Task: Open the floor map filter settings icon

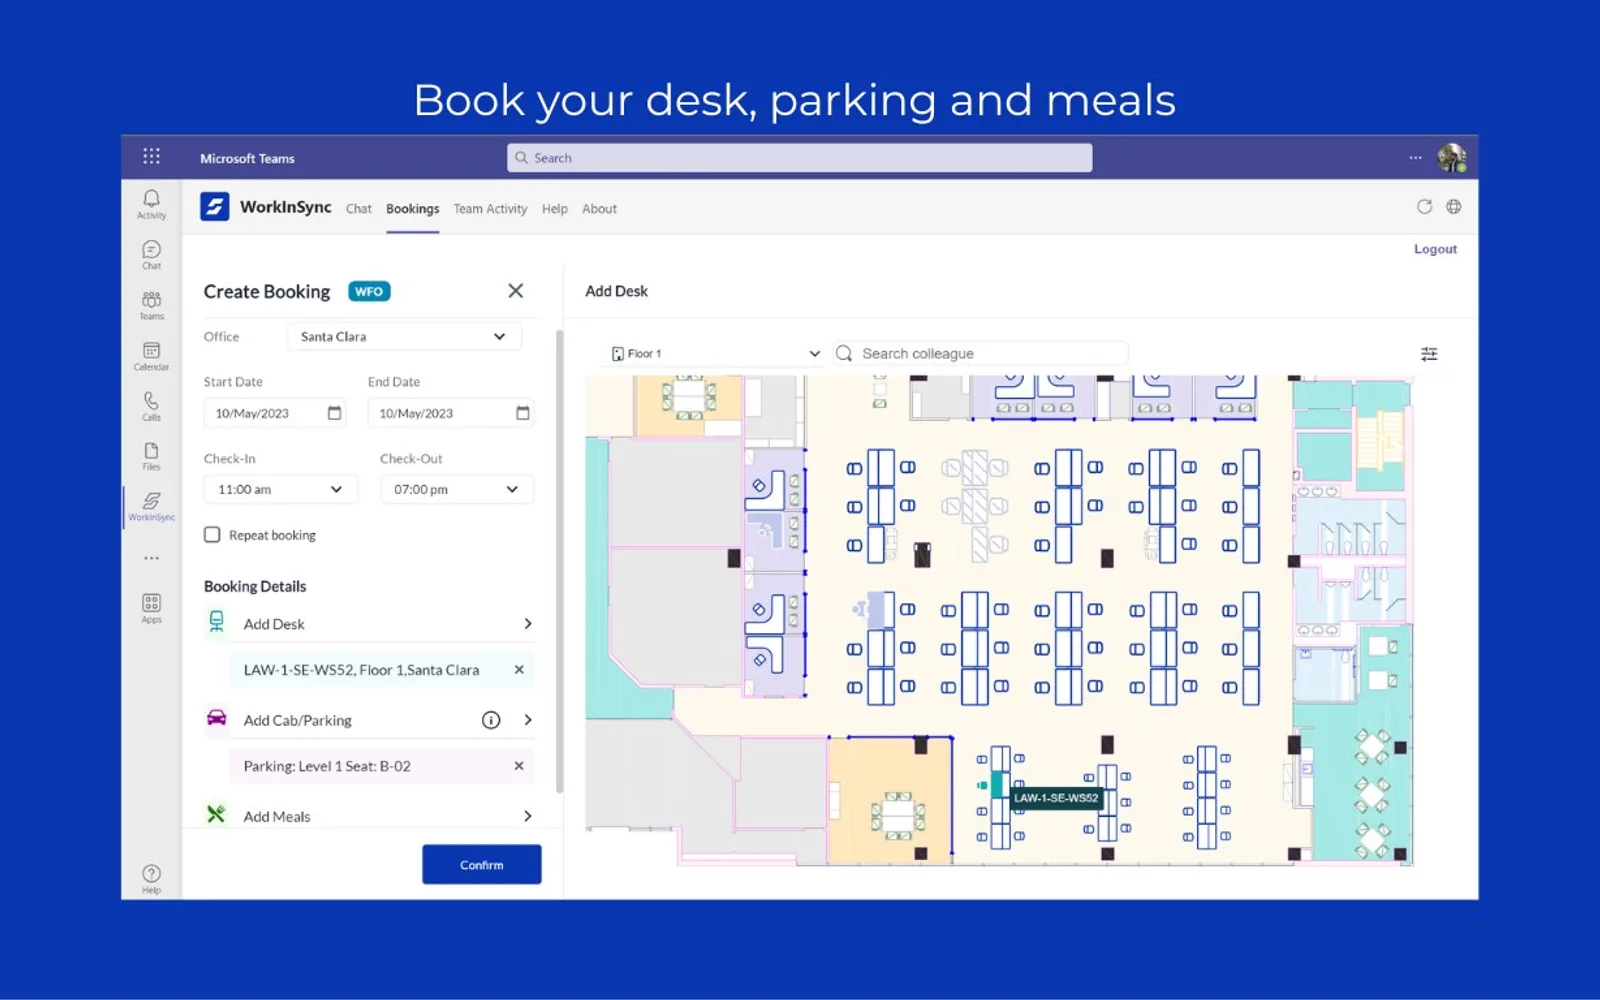Action: click(1429, 354)
